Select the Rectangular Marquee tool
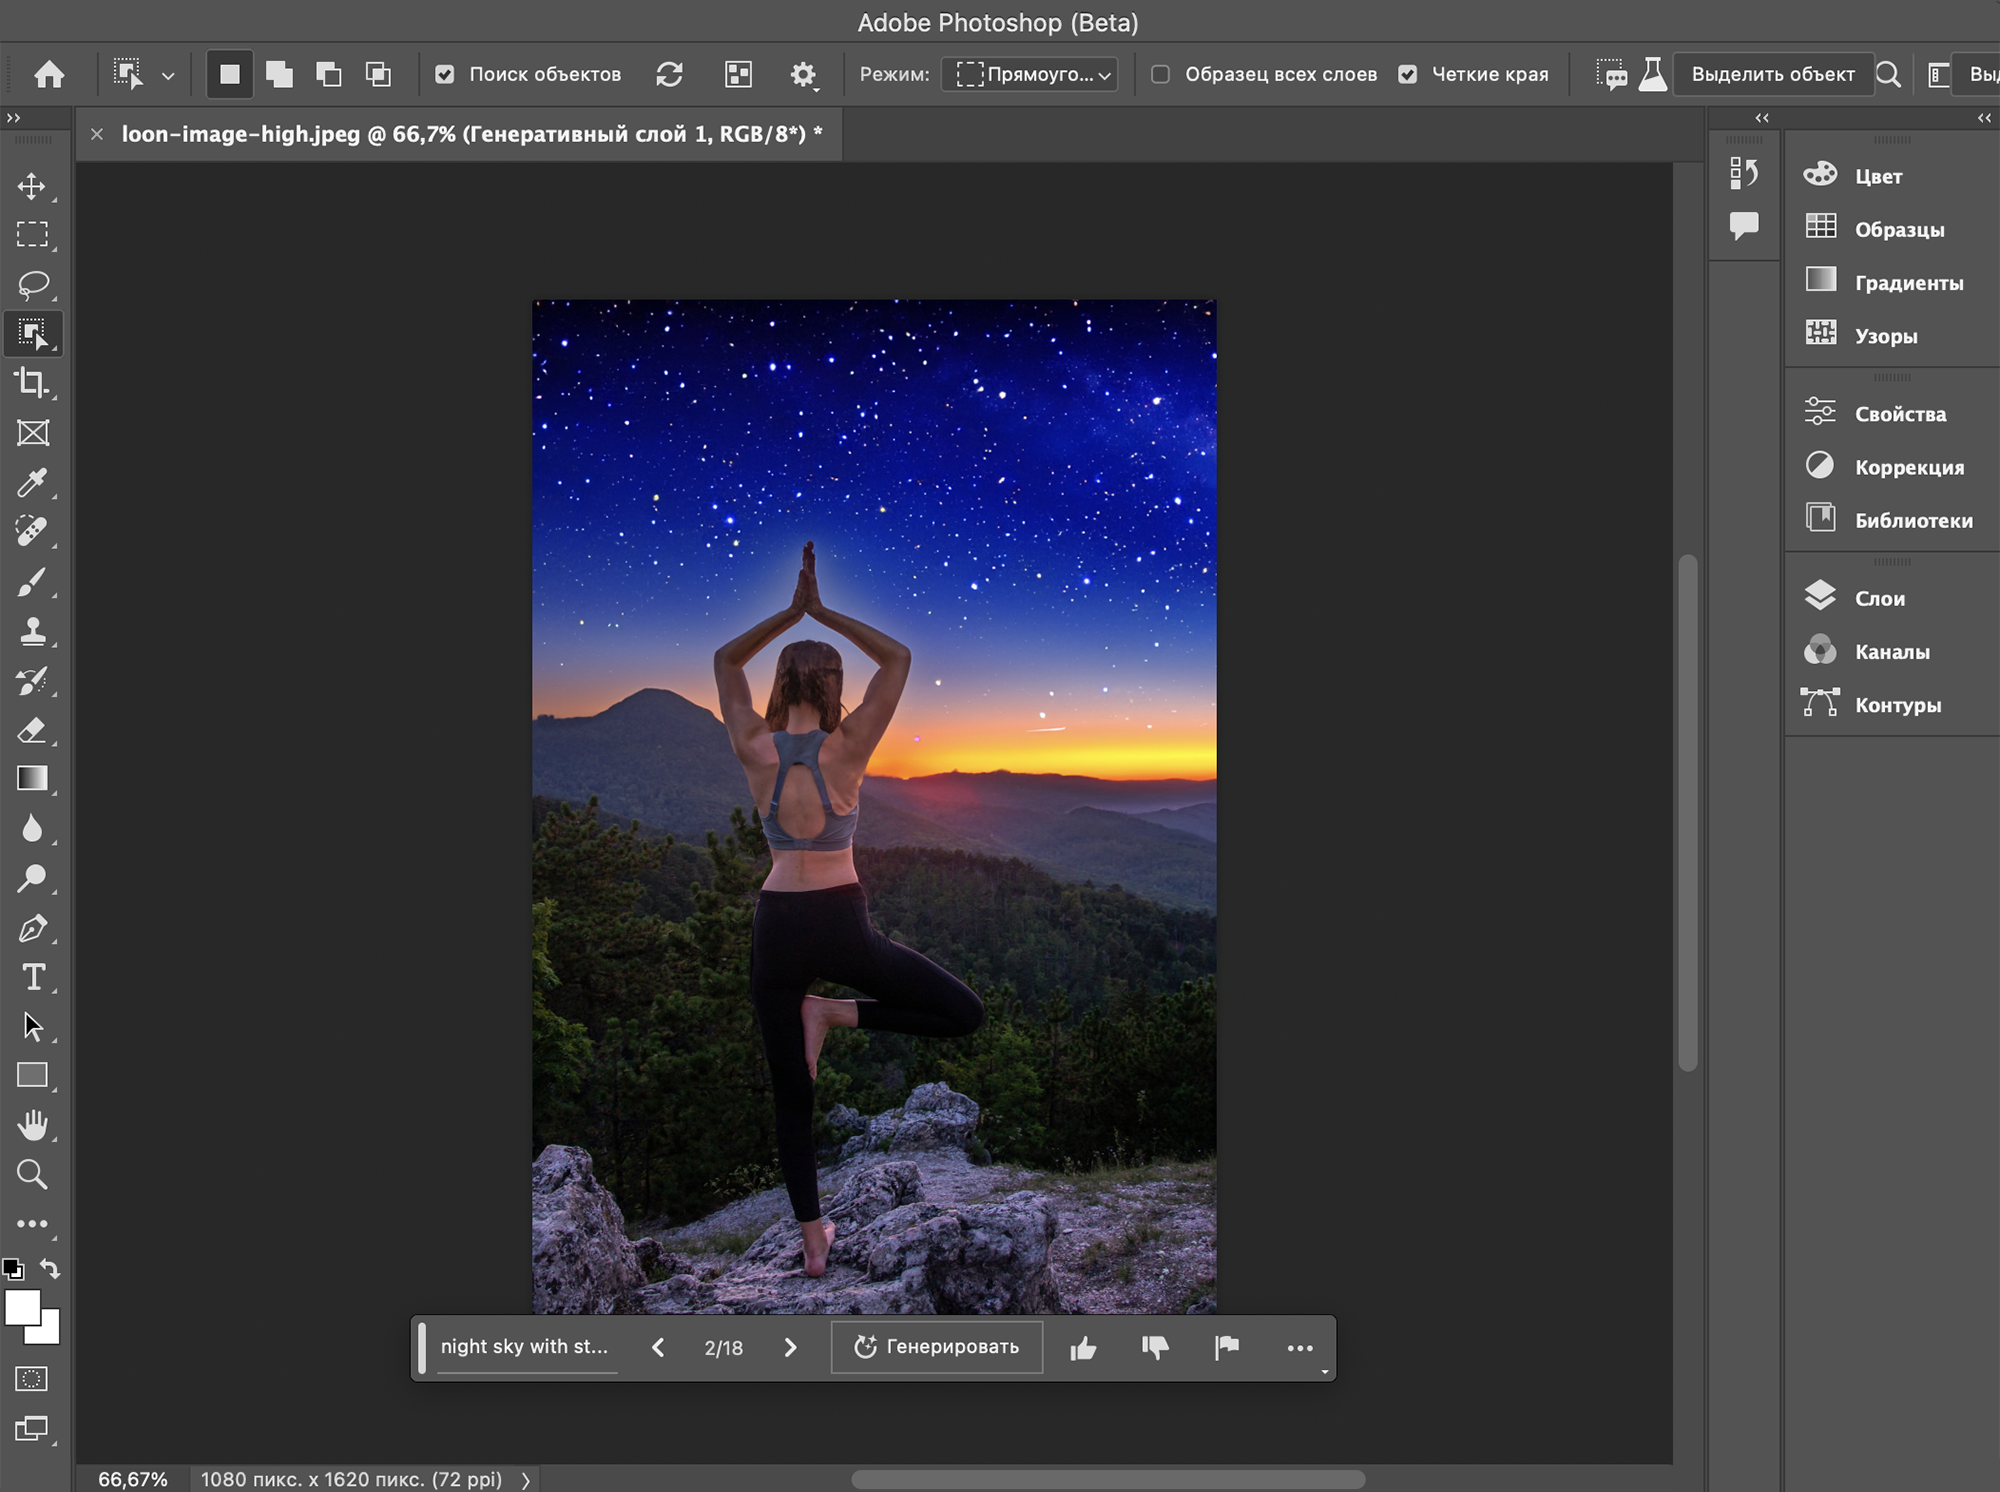Viewport: 2000px width, 1492px height. [x=32, y=235]
